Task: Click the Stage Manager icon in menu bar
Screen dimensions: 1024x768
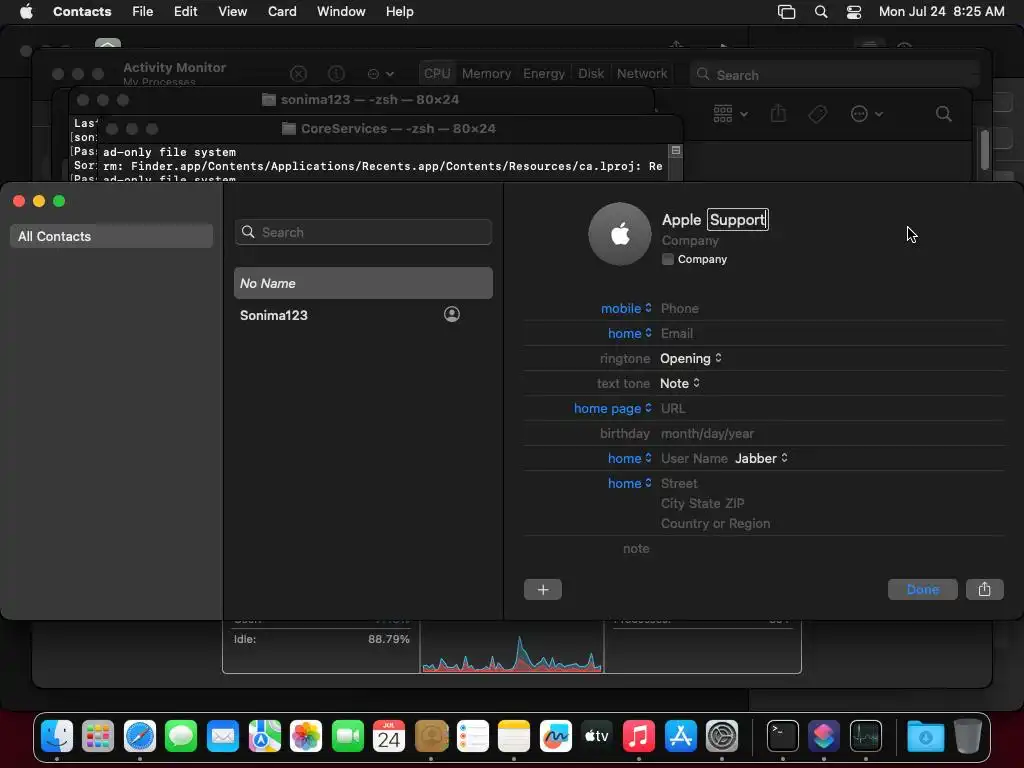Action: click(x=786, y=12)
